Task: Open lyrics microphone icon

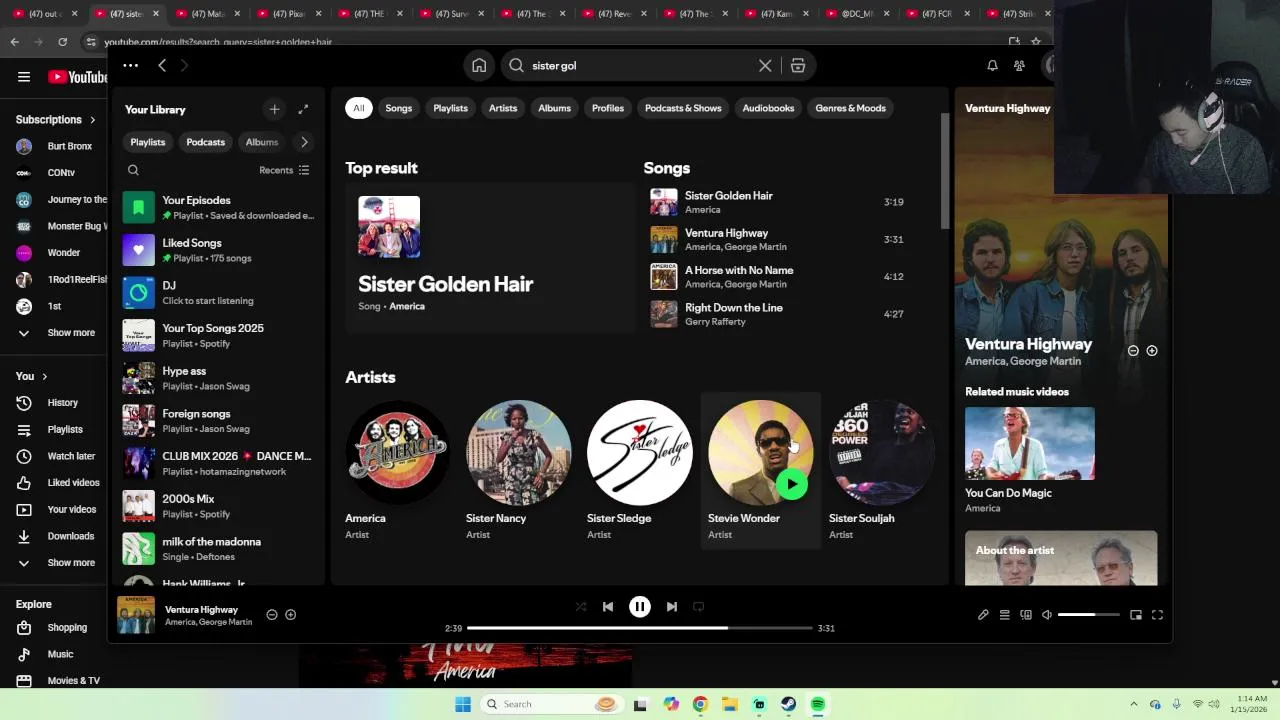Action: 983,615
